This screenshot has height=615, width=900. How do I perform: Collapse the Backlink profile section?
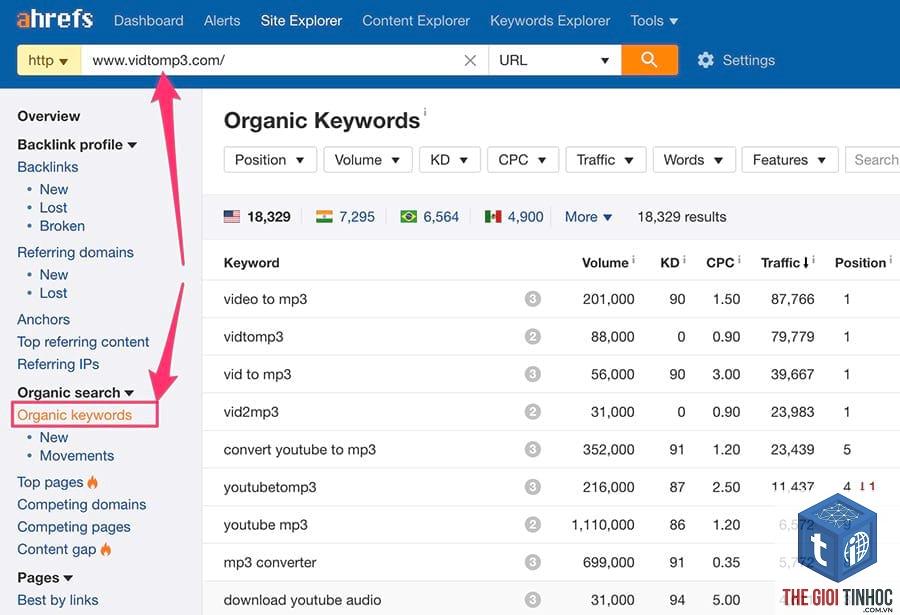click(77, 144)
